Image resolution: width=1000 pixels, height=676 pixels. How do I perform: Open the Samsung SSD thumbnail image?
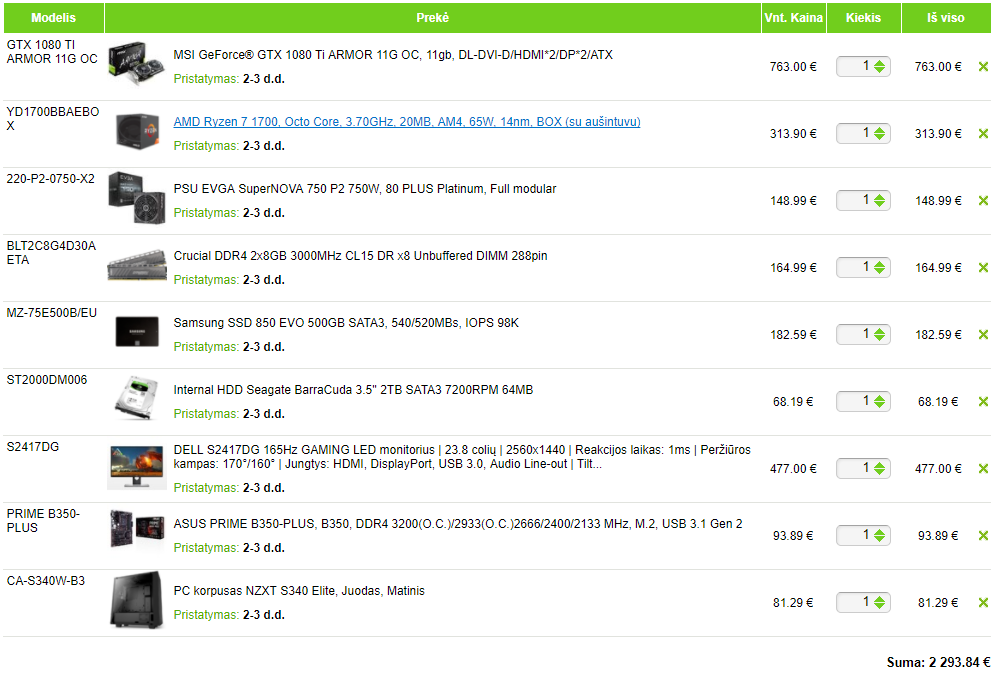pyautogui.click(x=136, y=332)
